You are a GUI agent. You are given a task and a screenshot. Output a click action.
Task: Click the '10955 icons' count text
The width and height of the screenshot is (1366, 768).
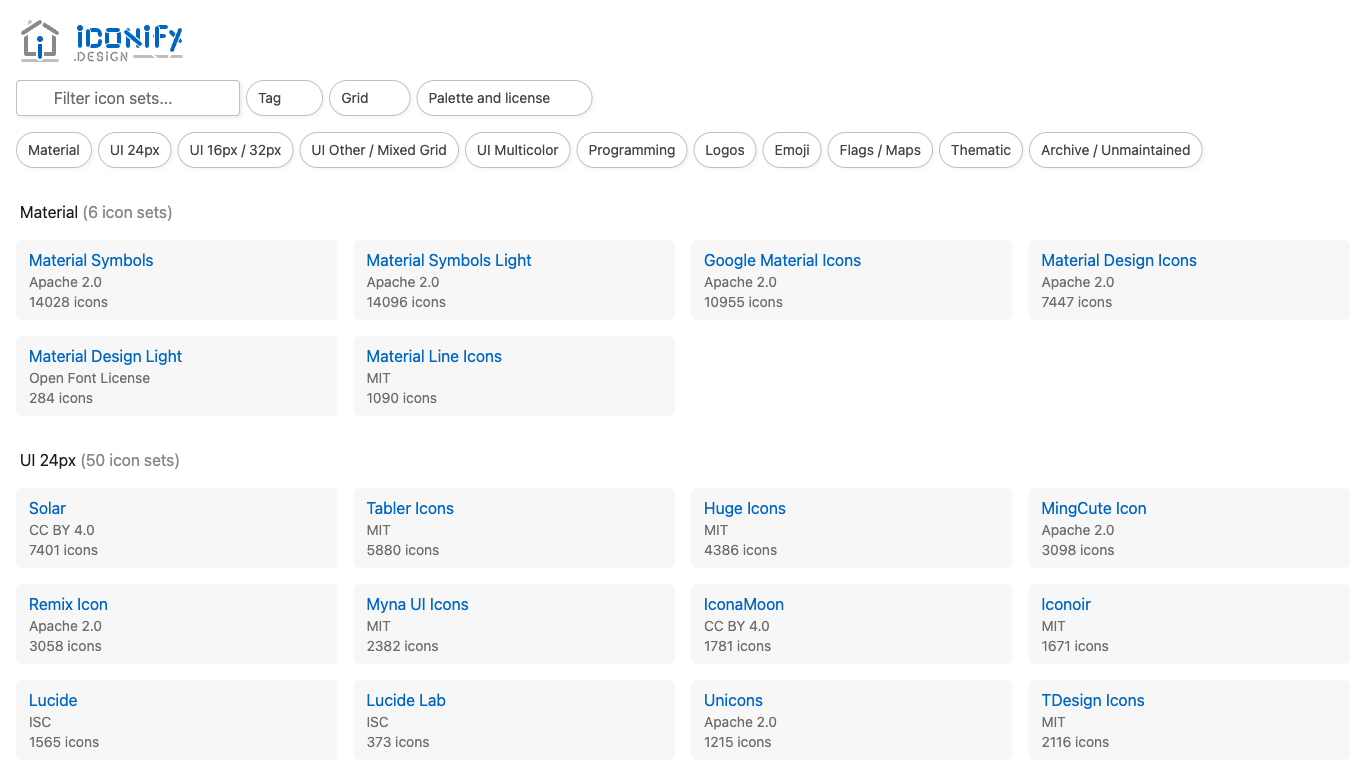[x=743, y=302]
